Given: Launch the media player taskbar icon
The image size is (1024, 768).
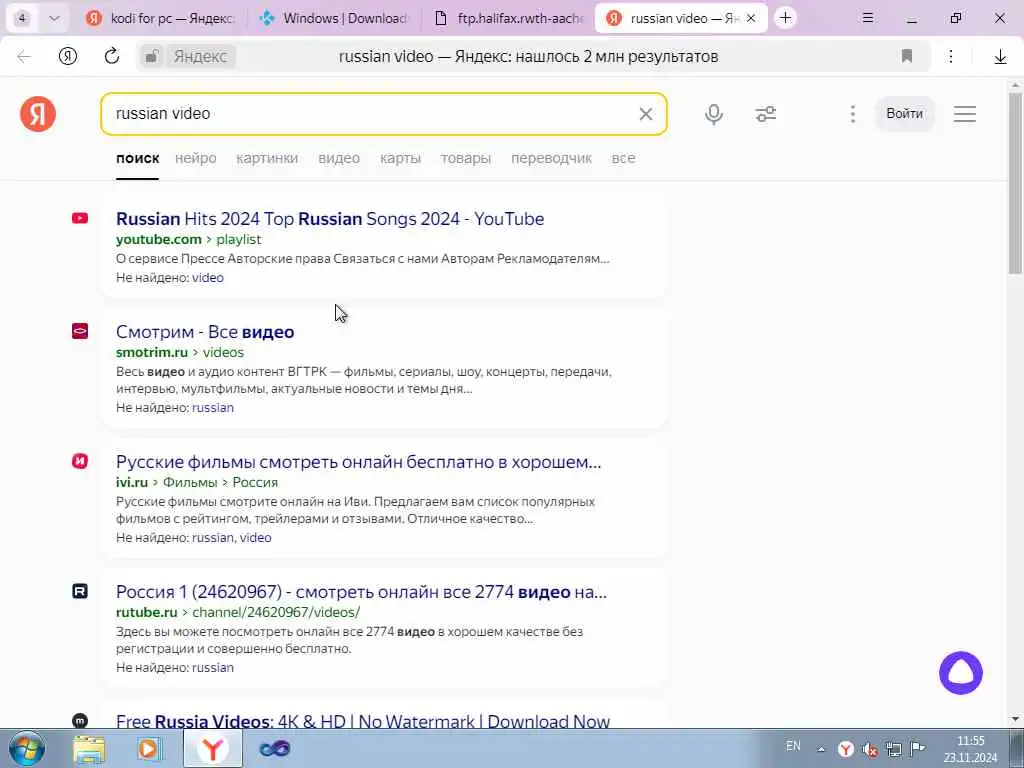Looking at the screenshot, I should (149, 748).
